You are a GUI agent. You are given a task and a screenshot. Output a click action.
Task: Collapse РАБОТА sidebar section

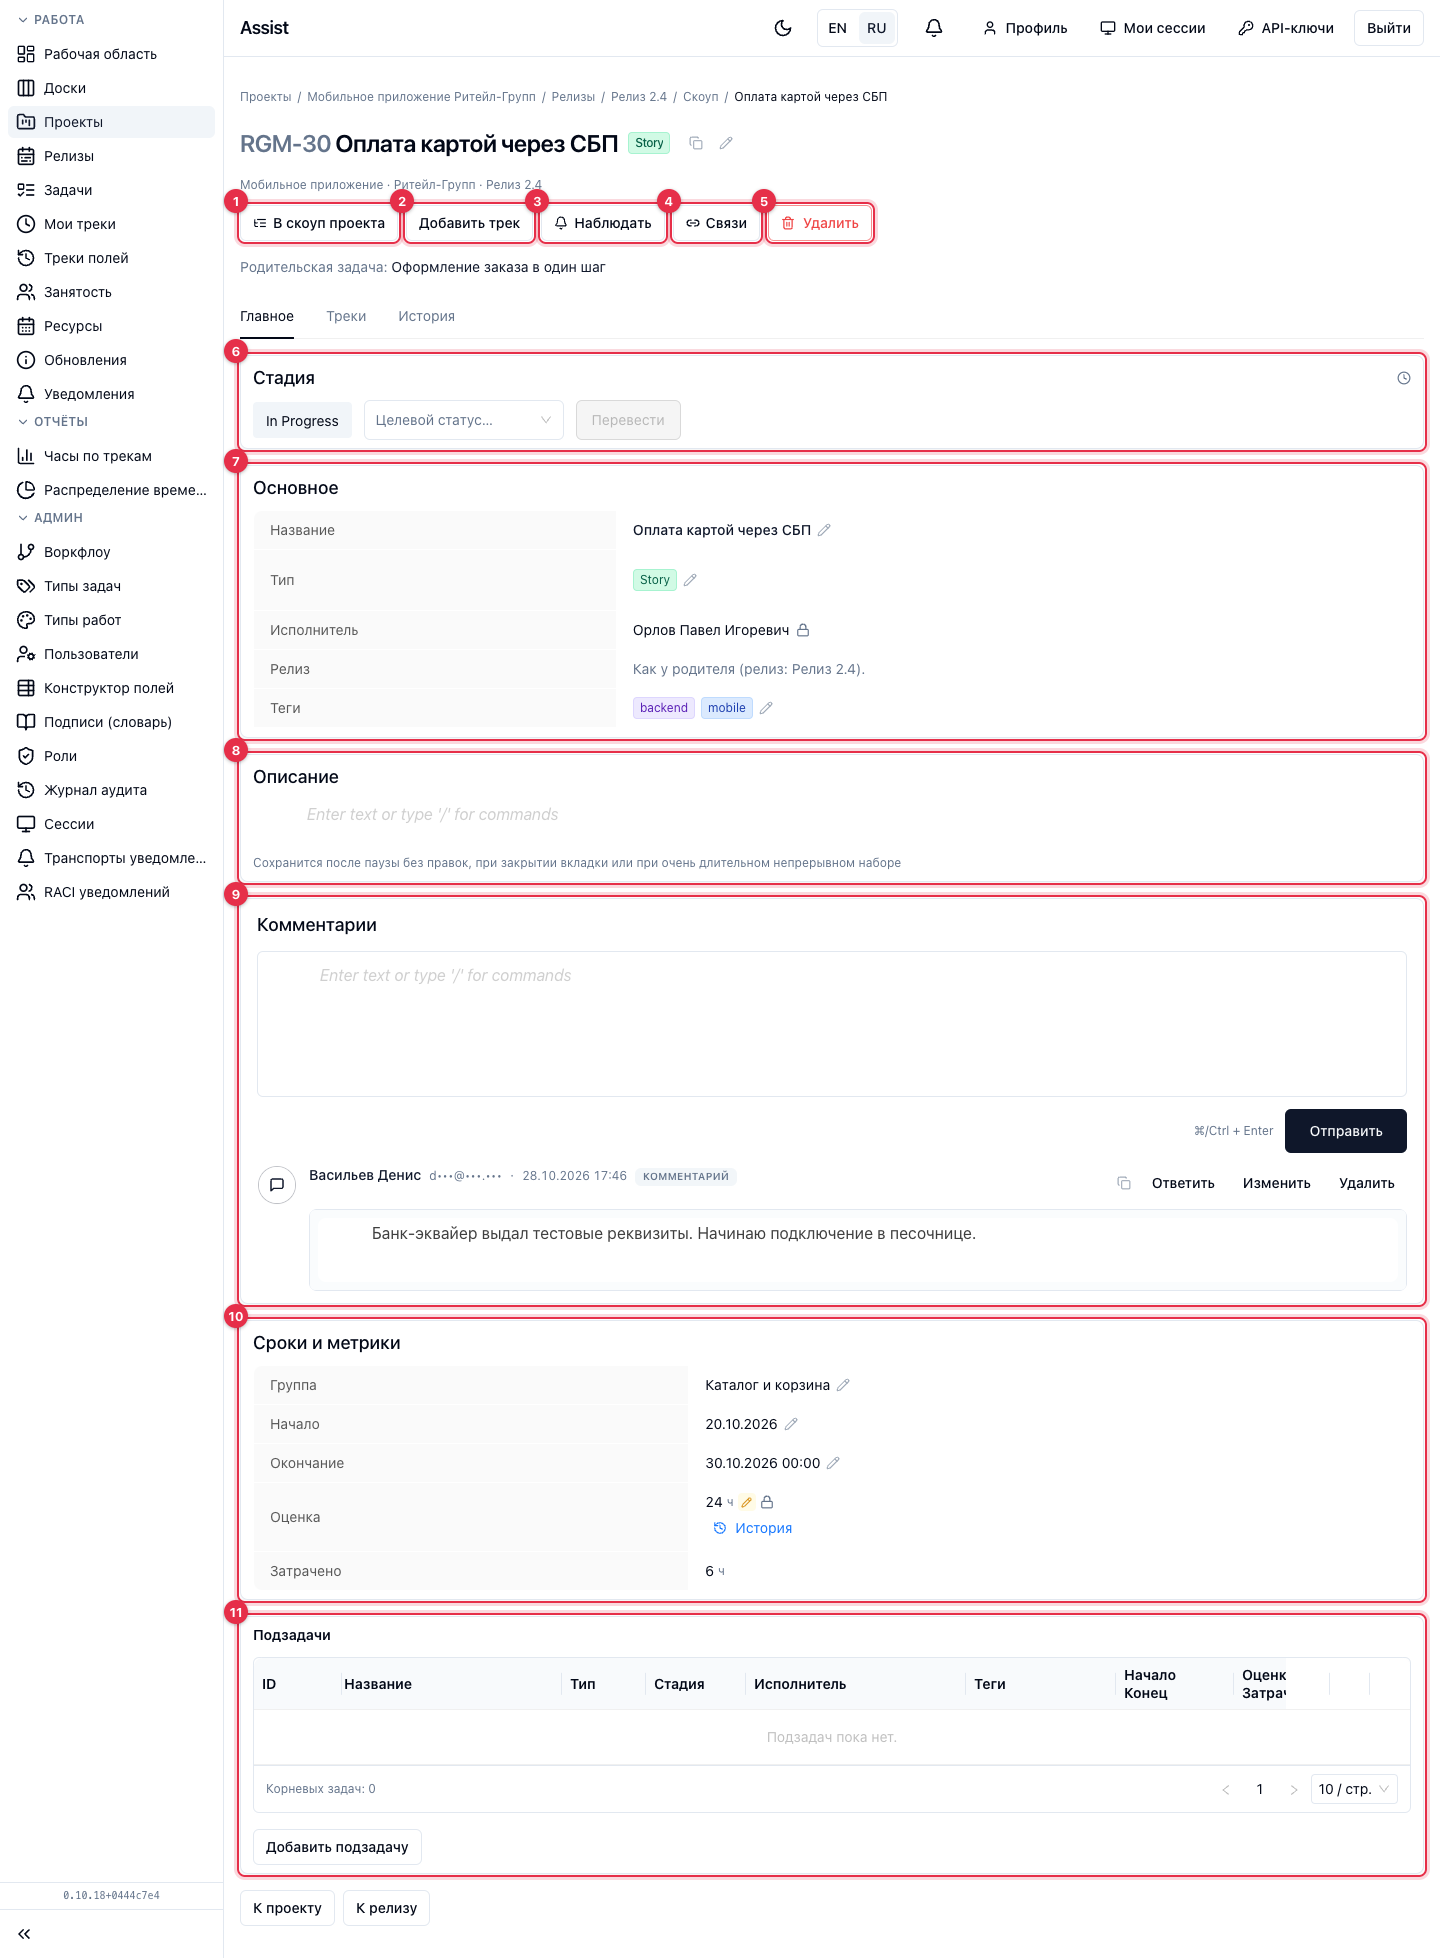(52, 20)
